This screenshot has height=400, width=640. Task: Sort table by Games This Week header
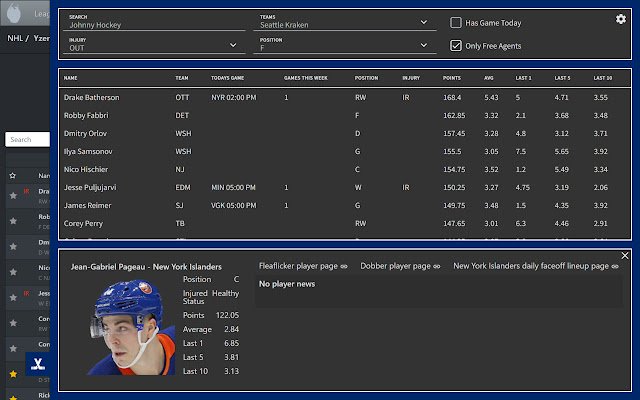306,78
